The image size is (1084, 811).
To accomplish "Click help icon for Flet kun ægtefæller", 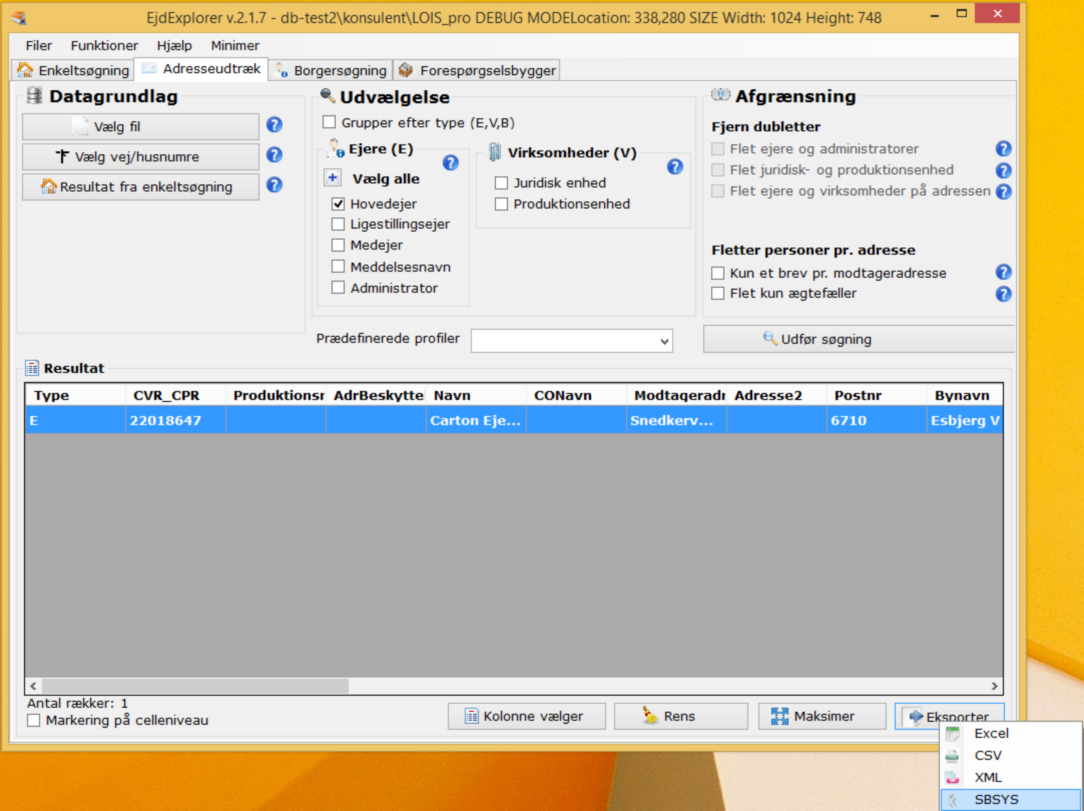I will 1003,294.
